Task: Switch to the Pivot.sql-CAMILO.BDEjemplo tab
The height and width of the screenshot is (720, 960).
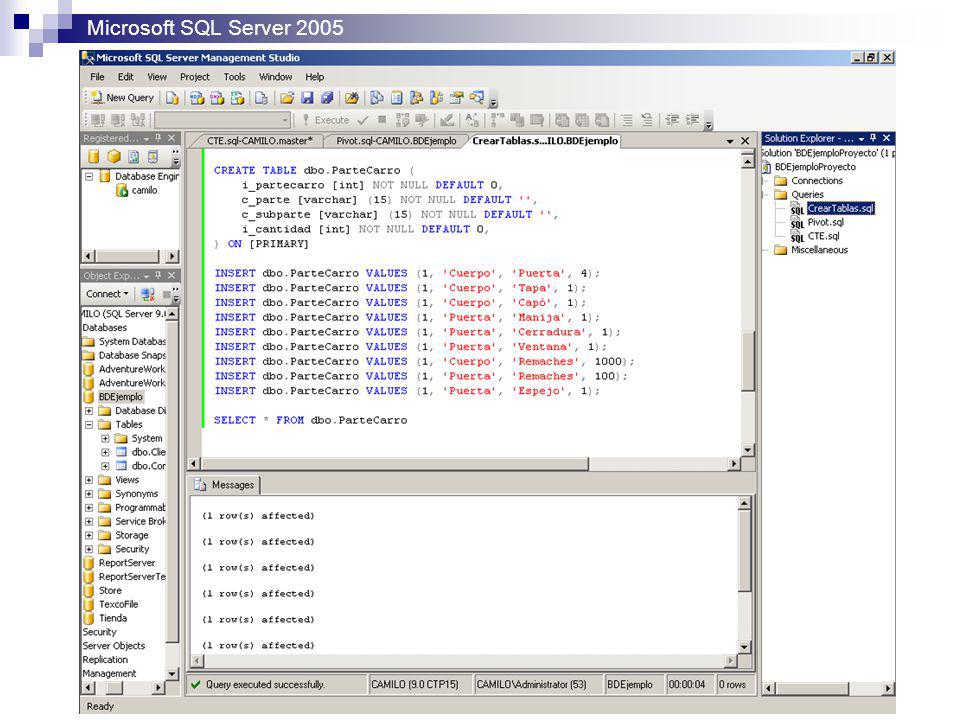Action: (396, 141)
